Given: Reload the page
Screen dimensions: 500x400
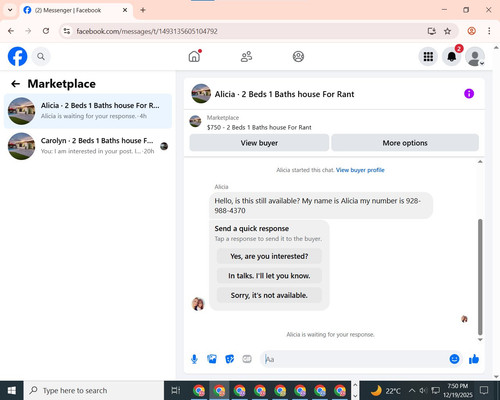Looking at the screenshot, I should tap(46, 31).
